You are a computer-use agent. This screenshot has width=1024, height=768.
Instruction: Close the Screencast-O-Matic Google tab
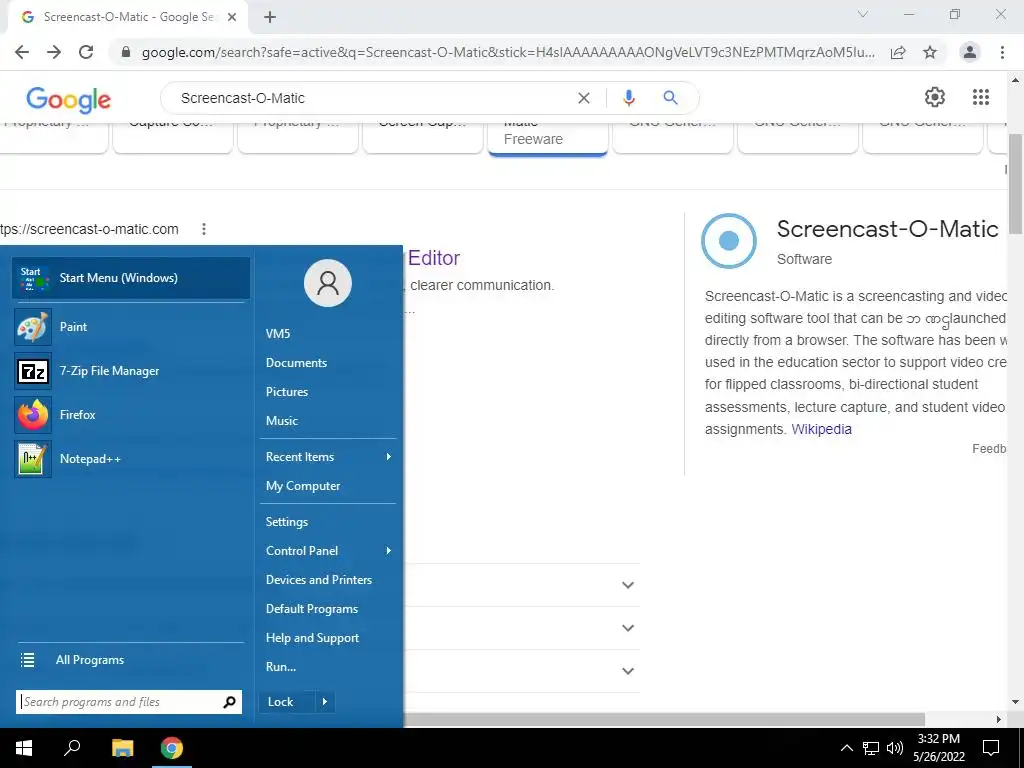232,18
